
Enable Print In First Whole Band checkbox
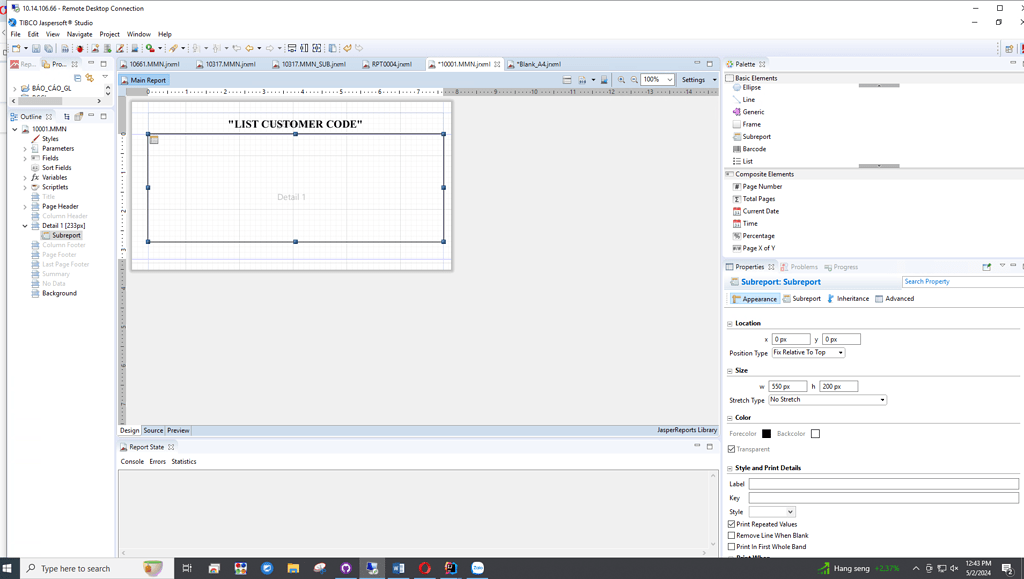coord(731,546)
